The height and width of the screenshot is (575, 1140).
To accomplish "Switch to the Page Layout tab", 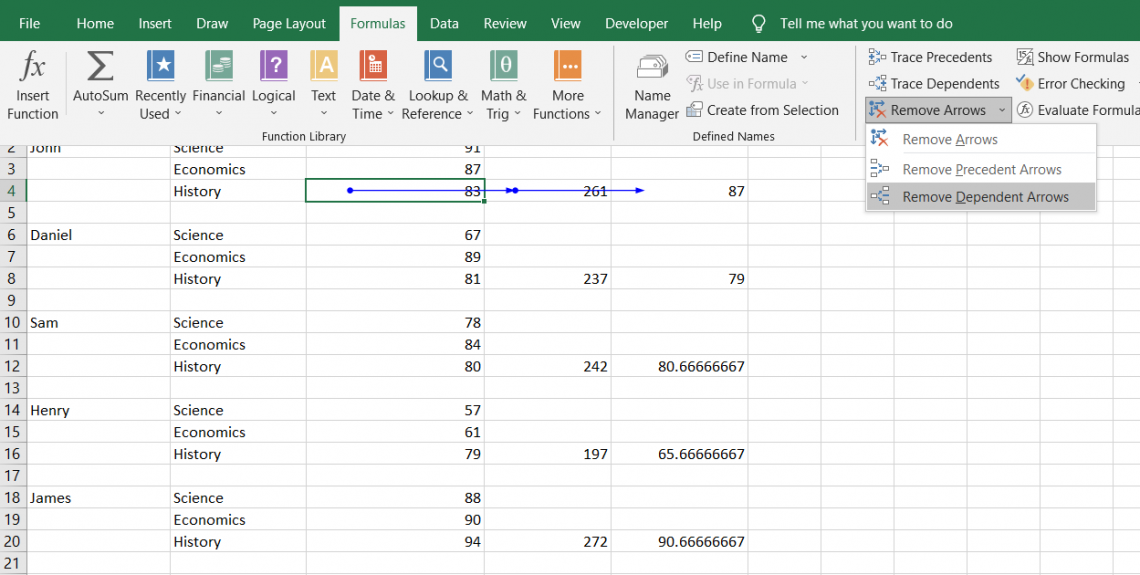I will tap(289, 23).
